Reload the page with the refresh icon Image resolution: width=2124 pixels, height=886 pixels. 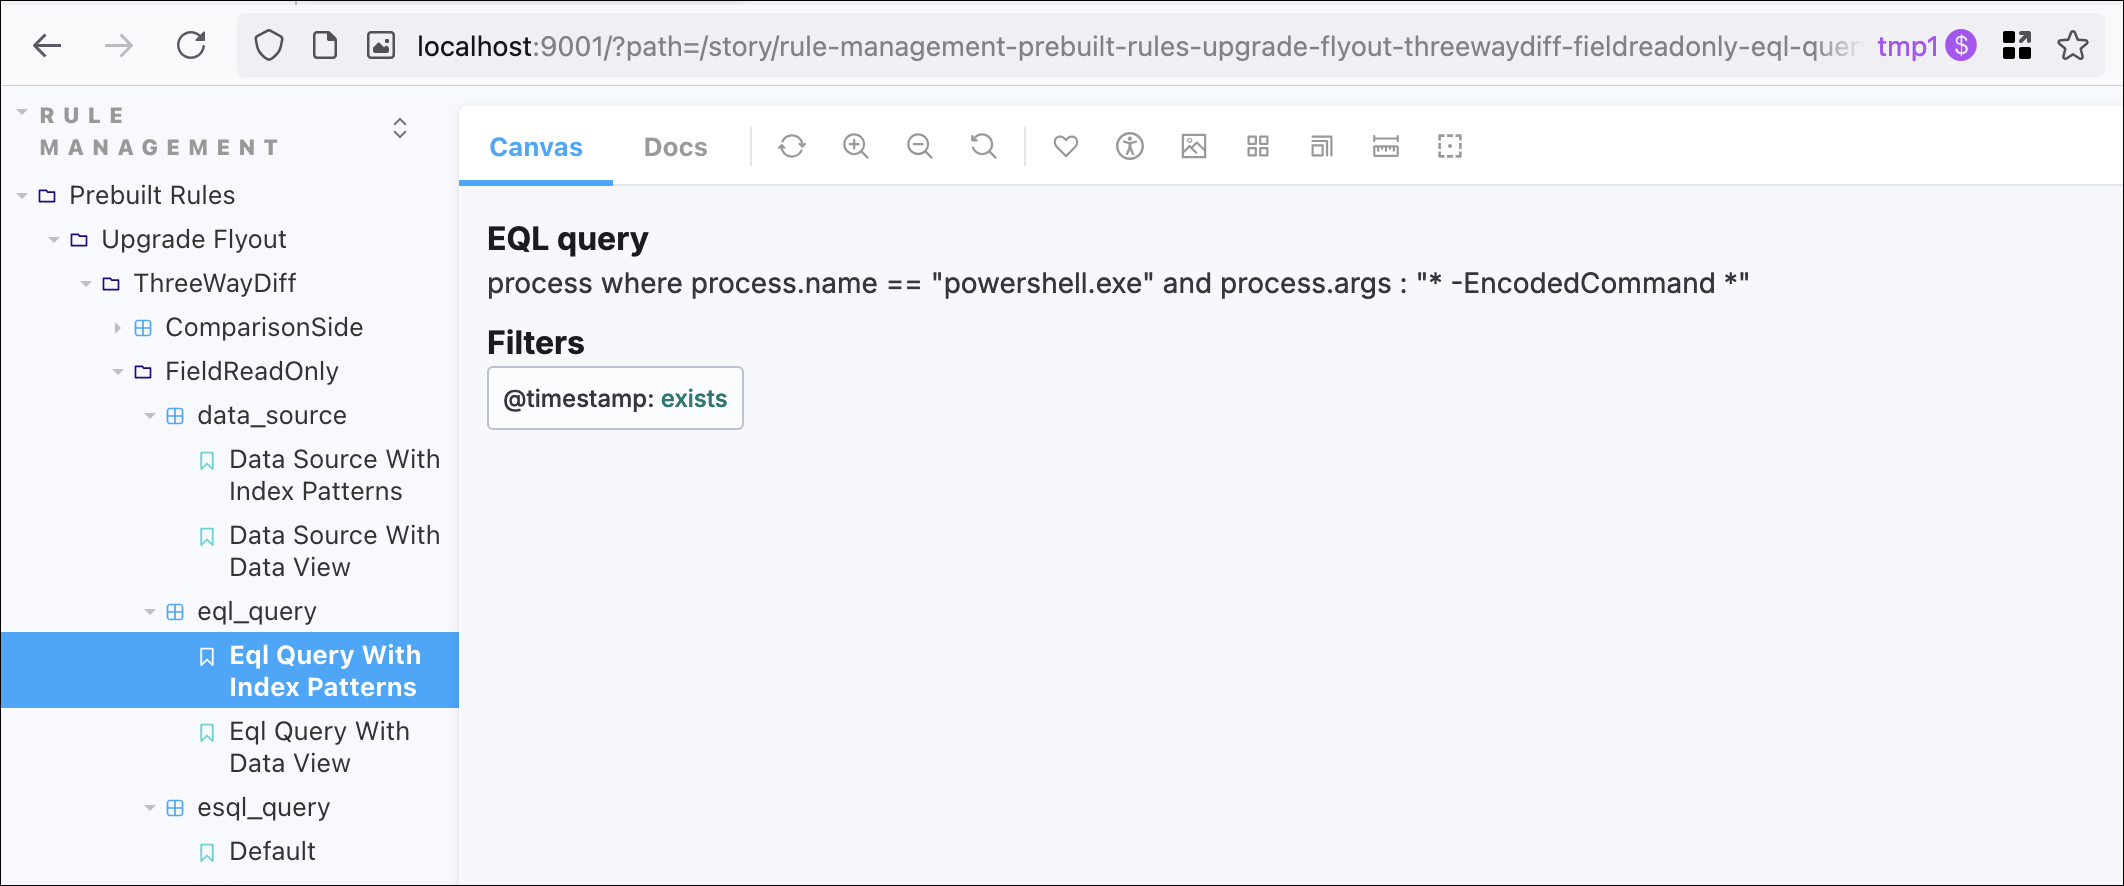191,46
